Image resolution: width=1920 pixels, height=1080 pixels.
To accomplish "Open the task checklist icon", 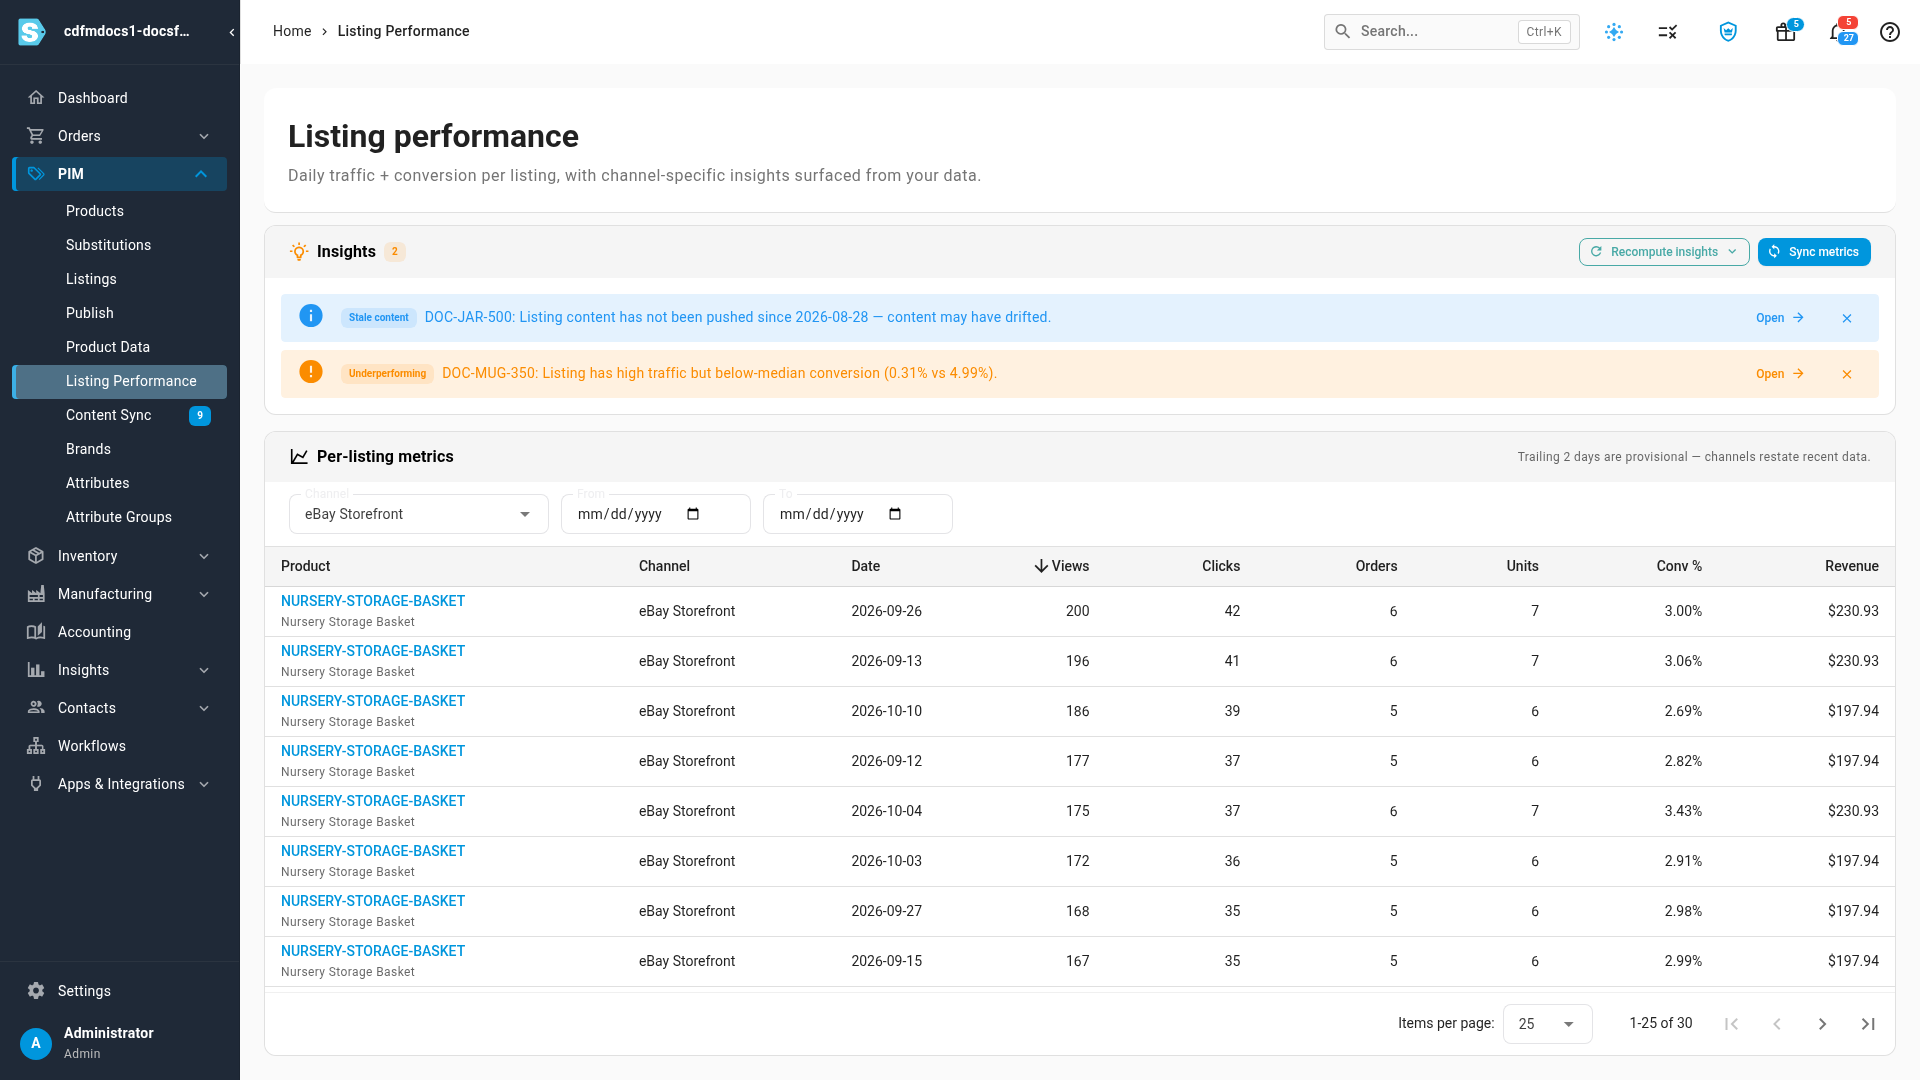I will [x=1667, y=32].
